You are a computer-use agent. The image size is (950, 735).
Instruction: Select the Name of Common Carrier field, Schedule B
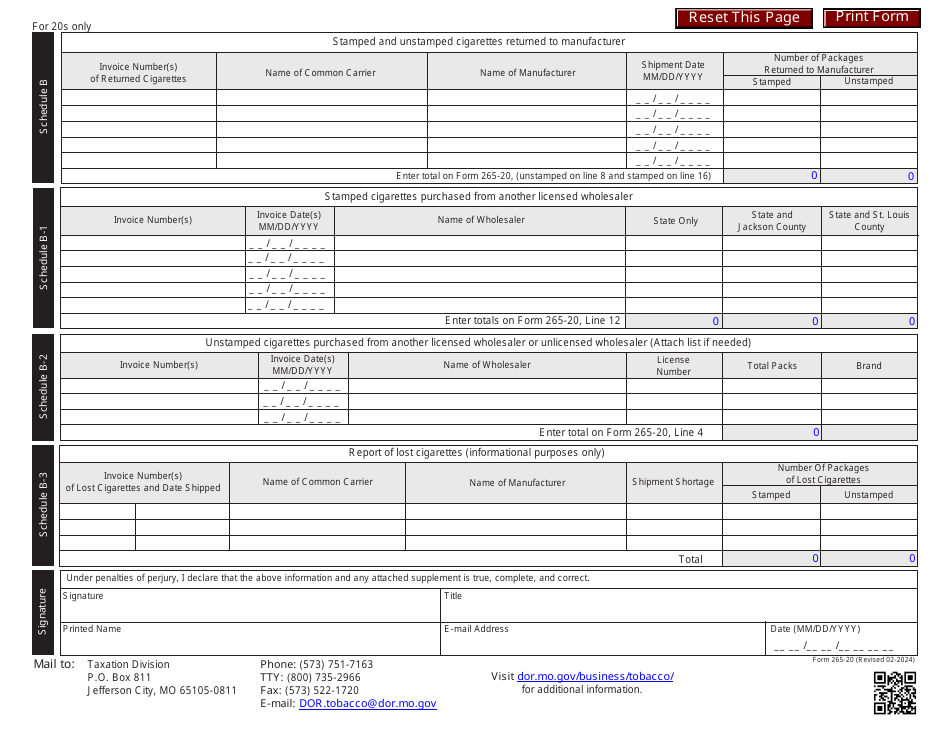click(322, 98)
